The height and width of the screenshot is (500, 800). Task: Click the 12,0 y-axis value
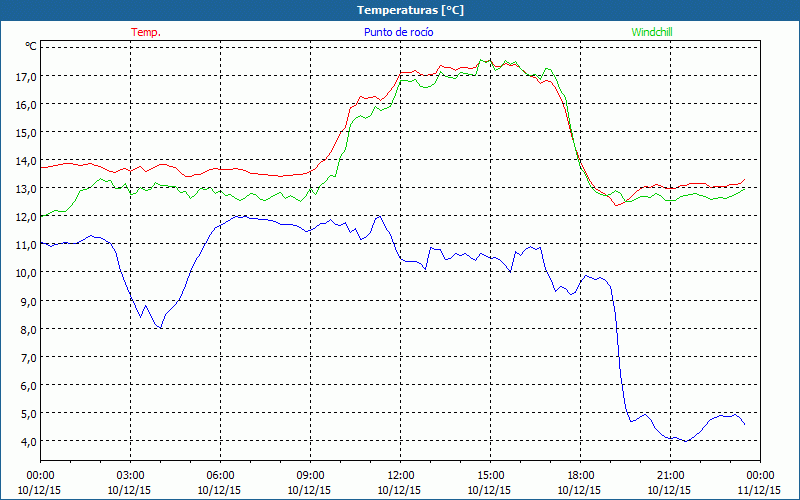click(x=27, y=217)
